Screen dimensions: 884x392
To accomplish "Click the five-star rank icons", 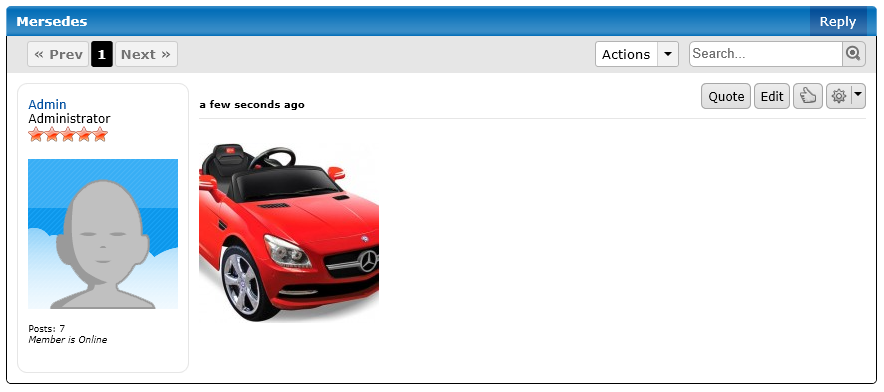I will 68,134.
